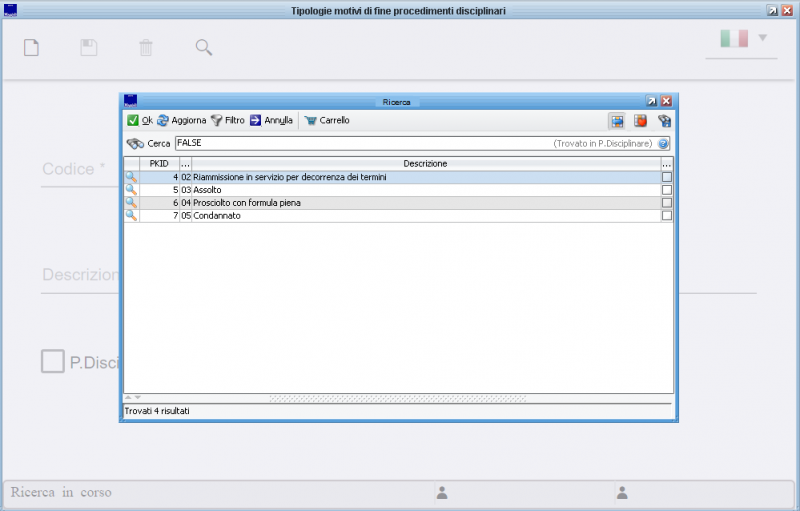
Task: Click the ellipsis column header next to PKID
Action: [185, 164]
